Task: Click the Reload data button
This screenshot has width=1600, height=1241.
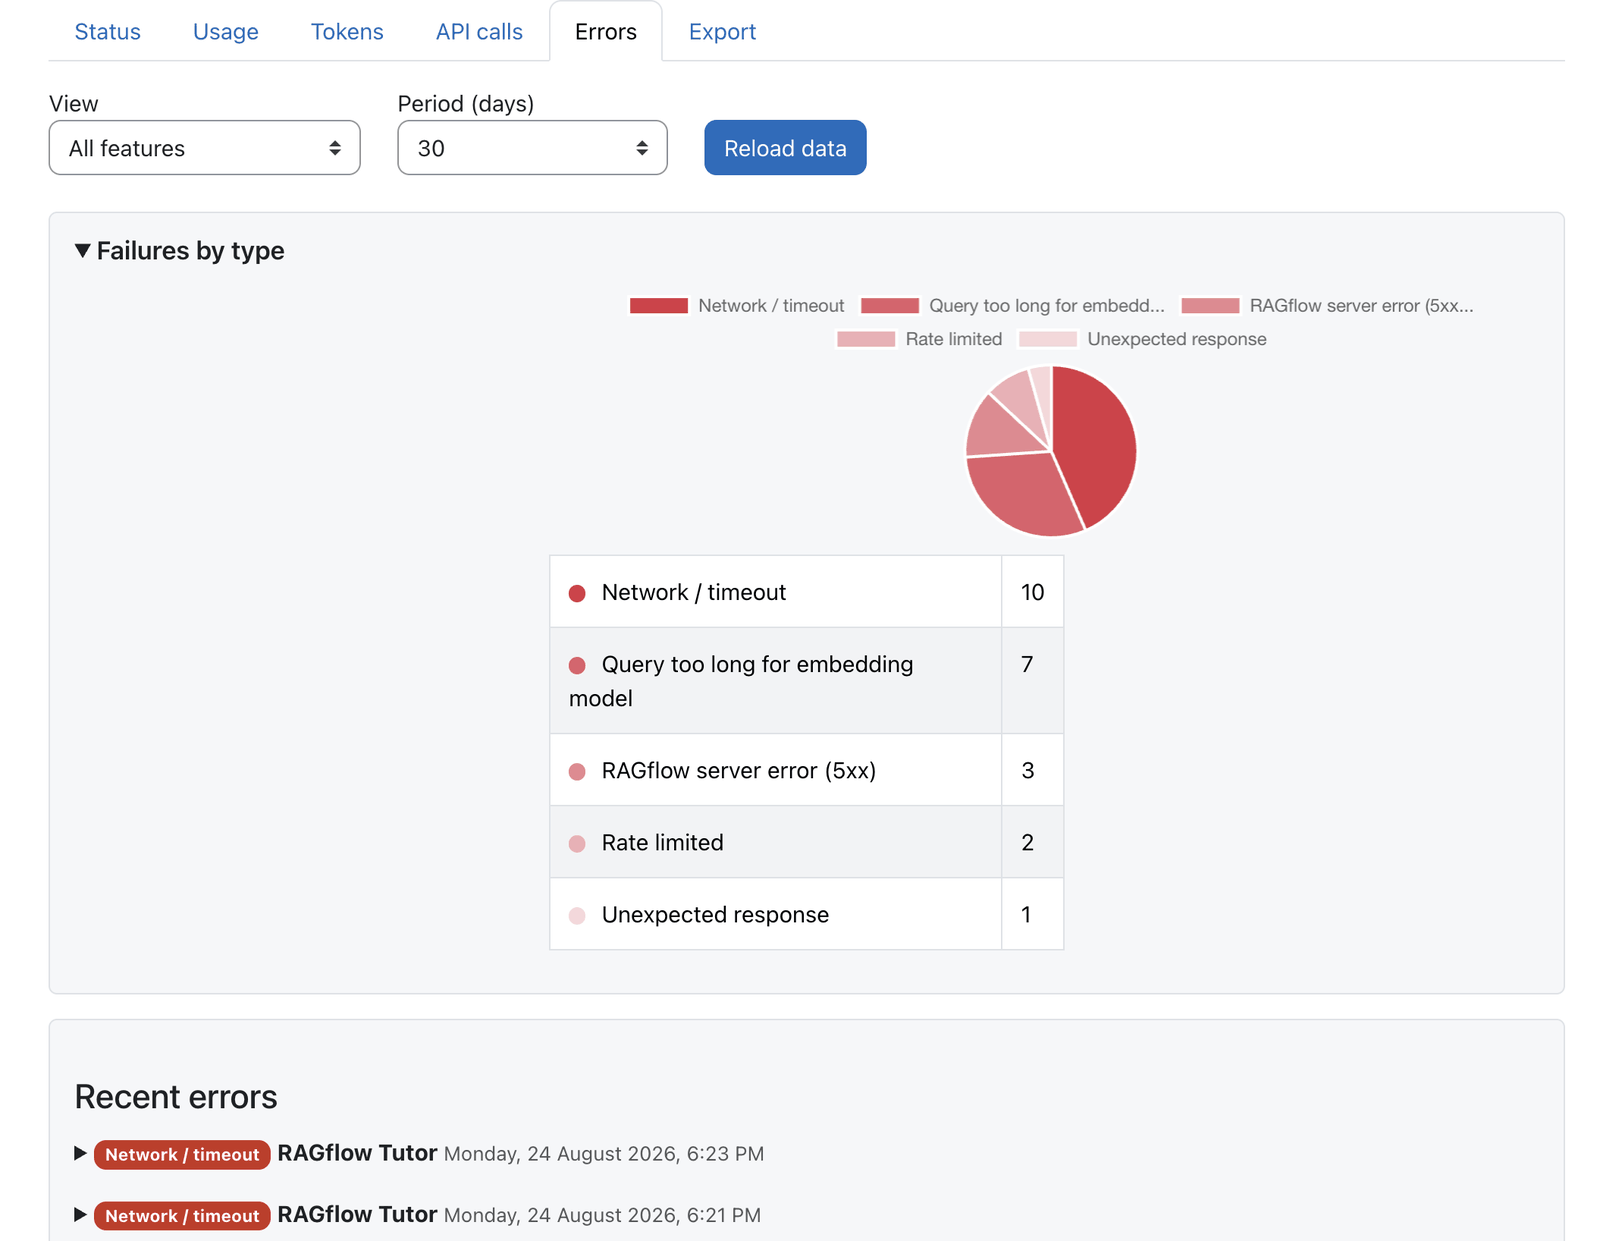Action: (785, 148)
